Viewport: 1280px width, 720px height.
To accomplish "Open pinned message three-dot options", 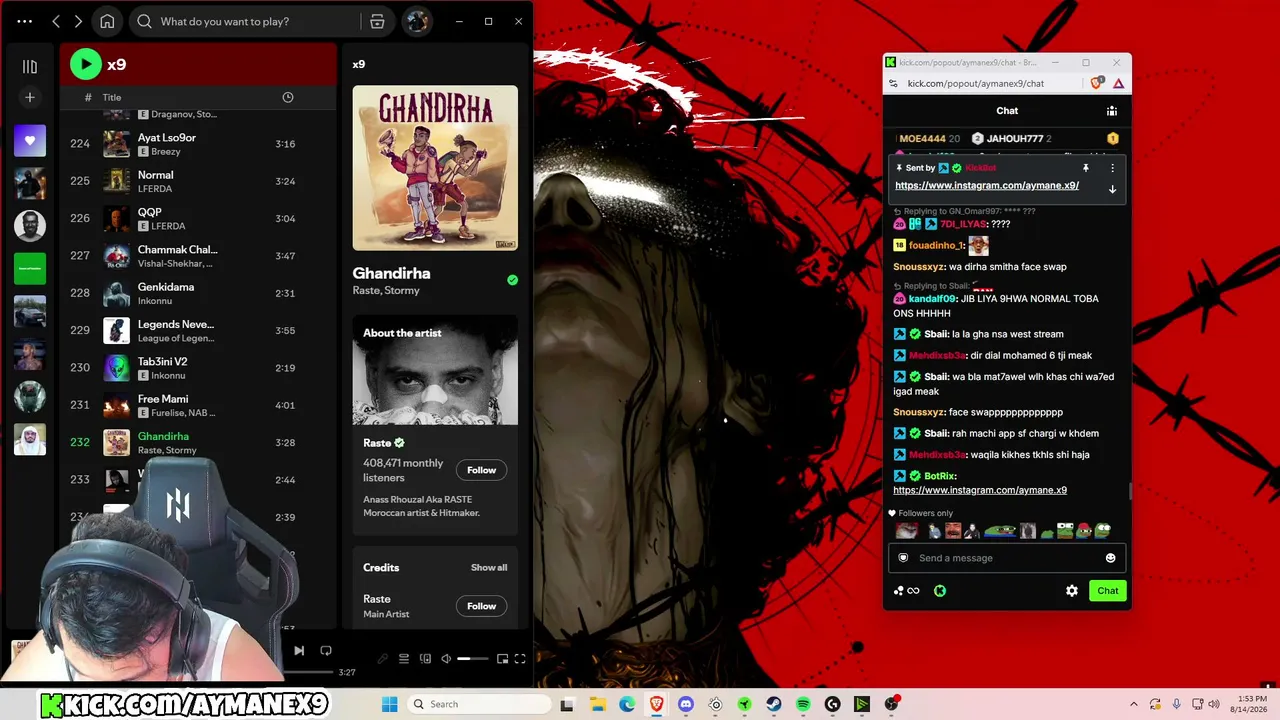I will 1112,168.
